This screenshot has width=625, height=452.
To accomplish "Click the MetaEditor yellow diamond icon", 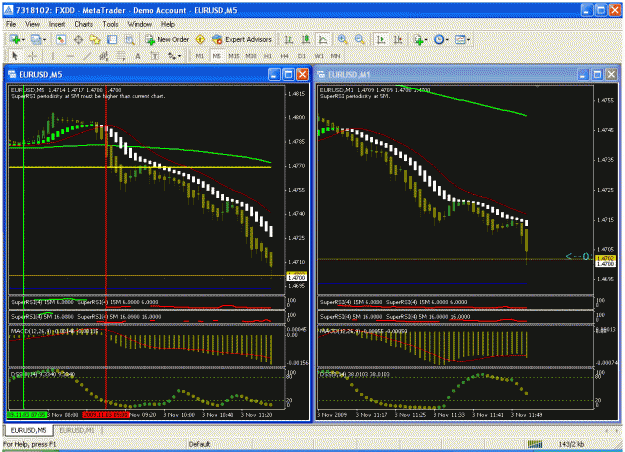I will click(200, 39).
